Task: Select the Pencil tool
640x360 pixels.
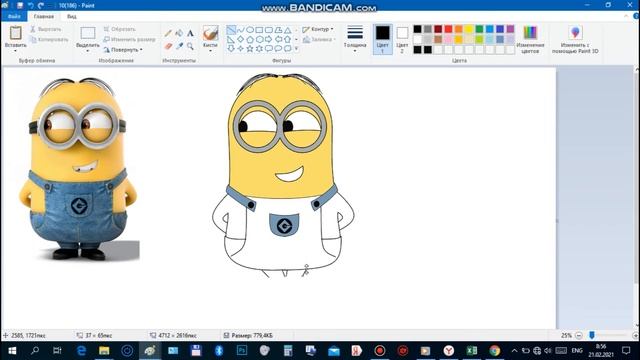Action: (x=168, y=33)
